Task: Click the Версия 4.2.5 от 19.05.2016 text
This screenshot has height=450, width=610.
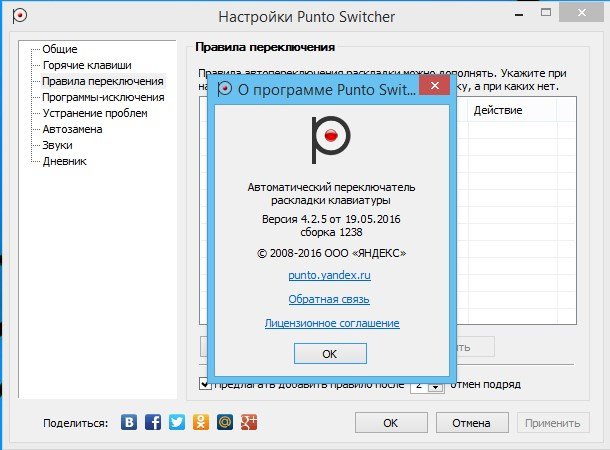Action: tap(331, 219)
